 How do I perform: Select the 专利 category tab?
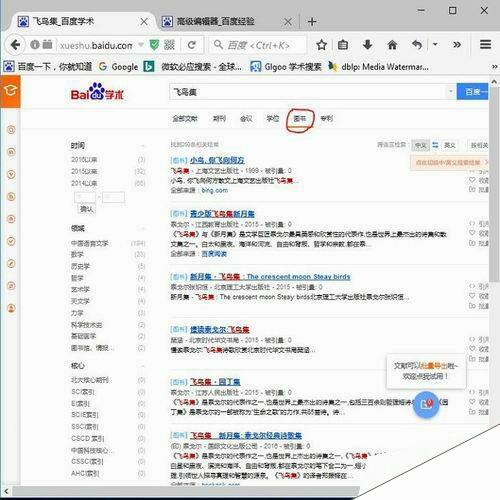click(327, 119)
